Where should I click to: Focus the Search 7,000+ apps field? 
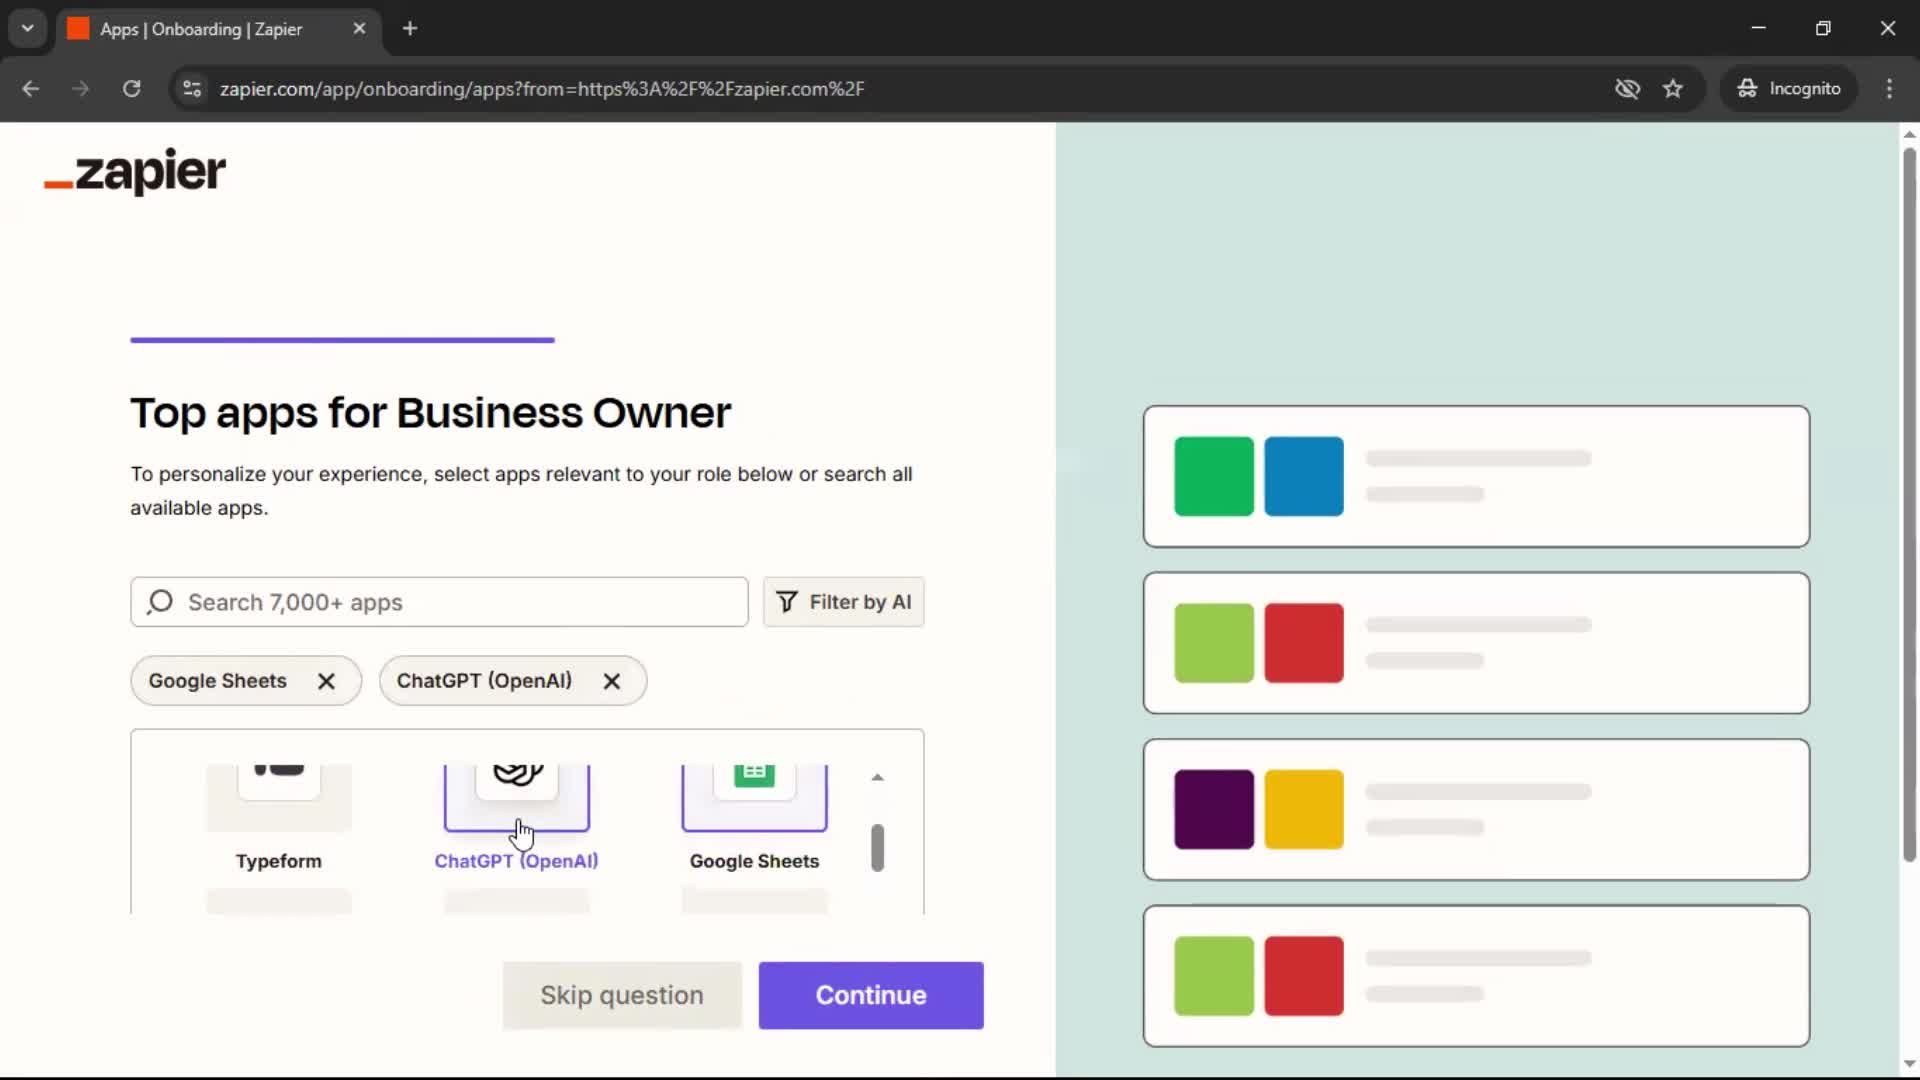click(x=439, y=602)
